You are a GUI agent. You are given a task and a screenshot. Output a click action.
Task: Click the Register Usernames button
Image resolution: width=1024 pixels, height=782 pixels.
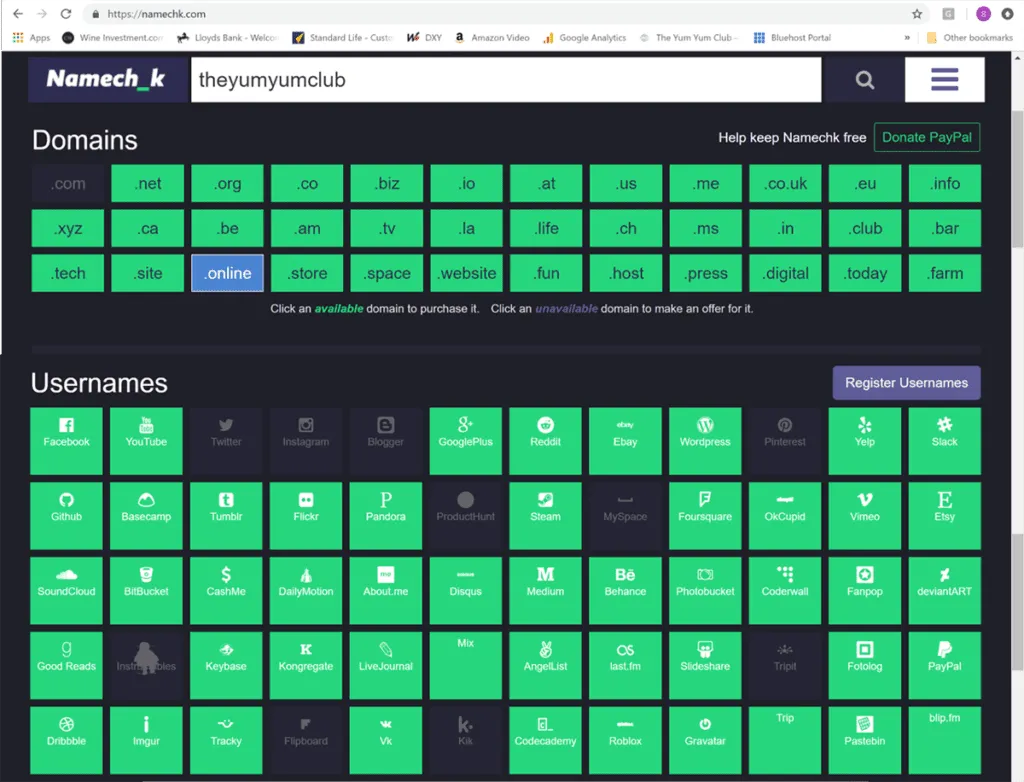[x=906, y=383]
